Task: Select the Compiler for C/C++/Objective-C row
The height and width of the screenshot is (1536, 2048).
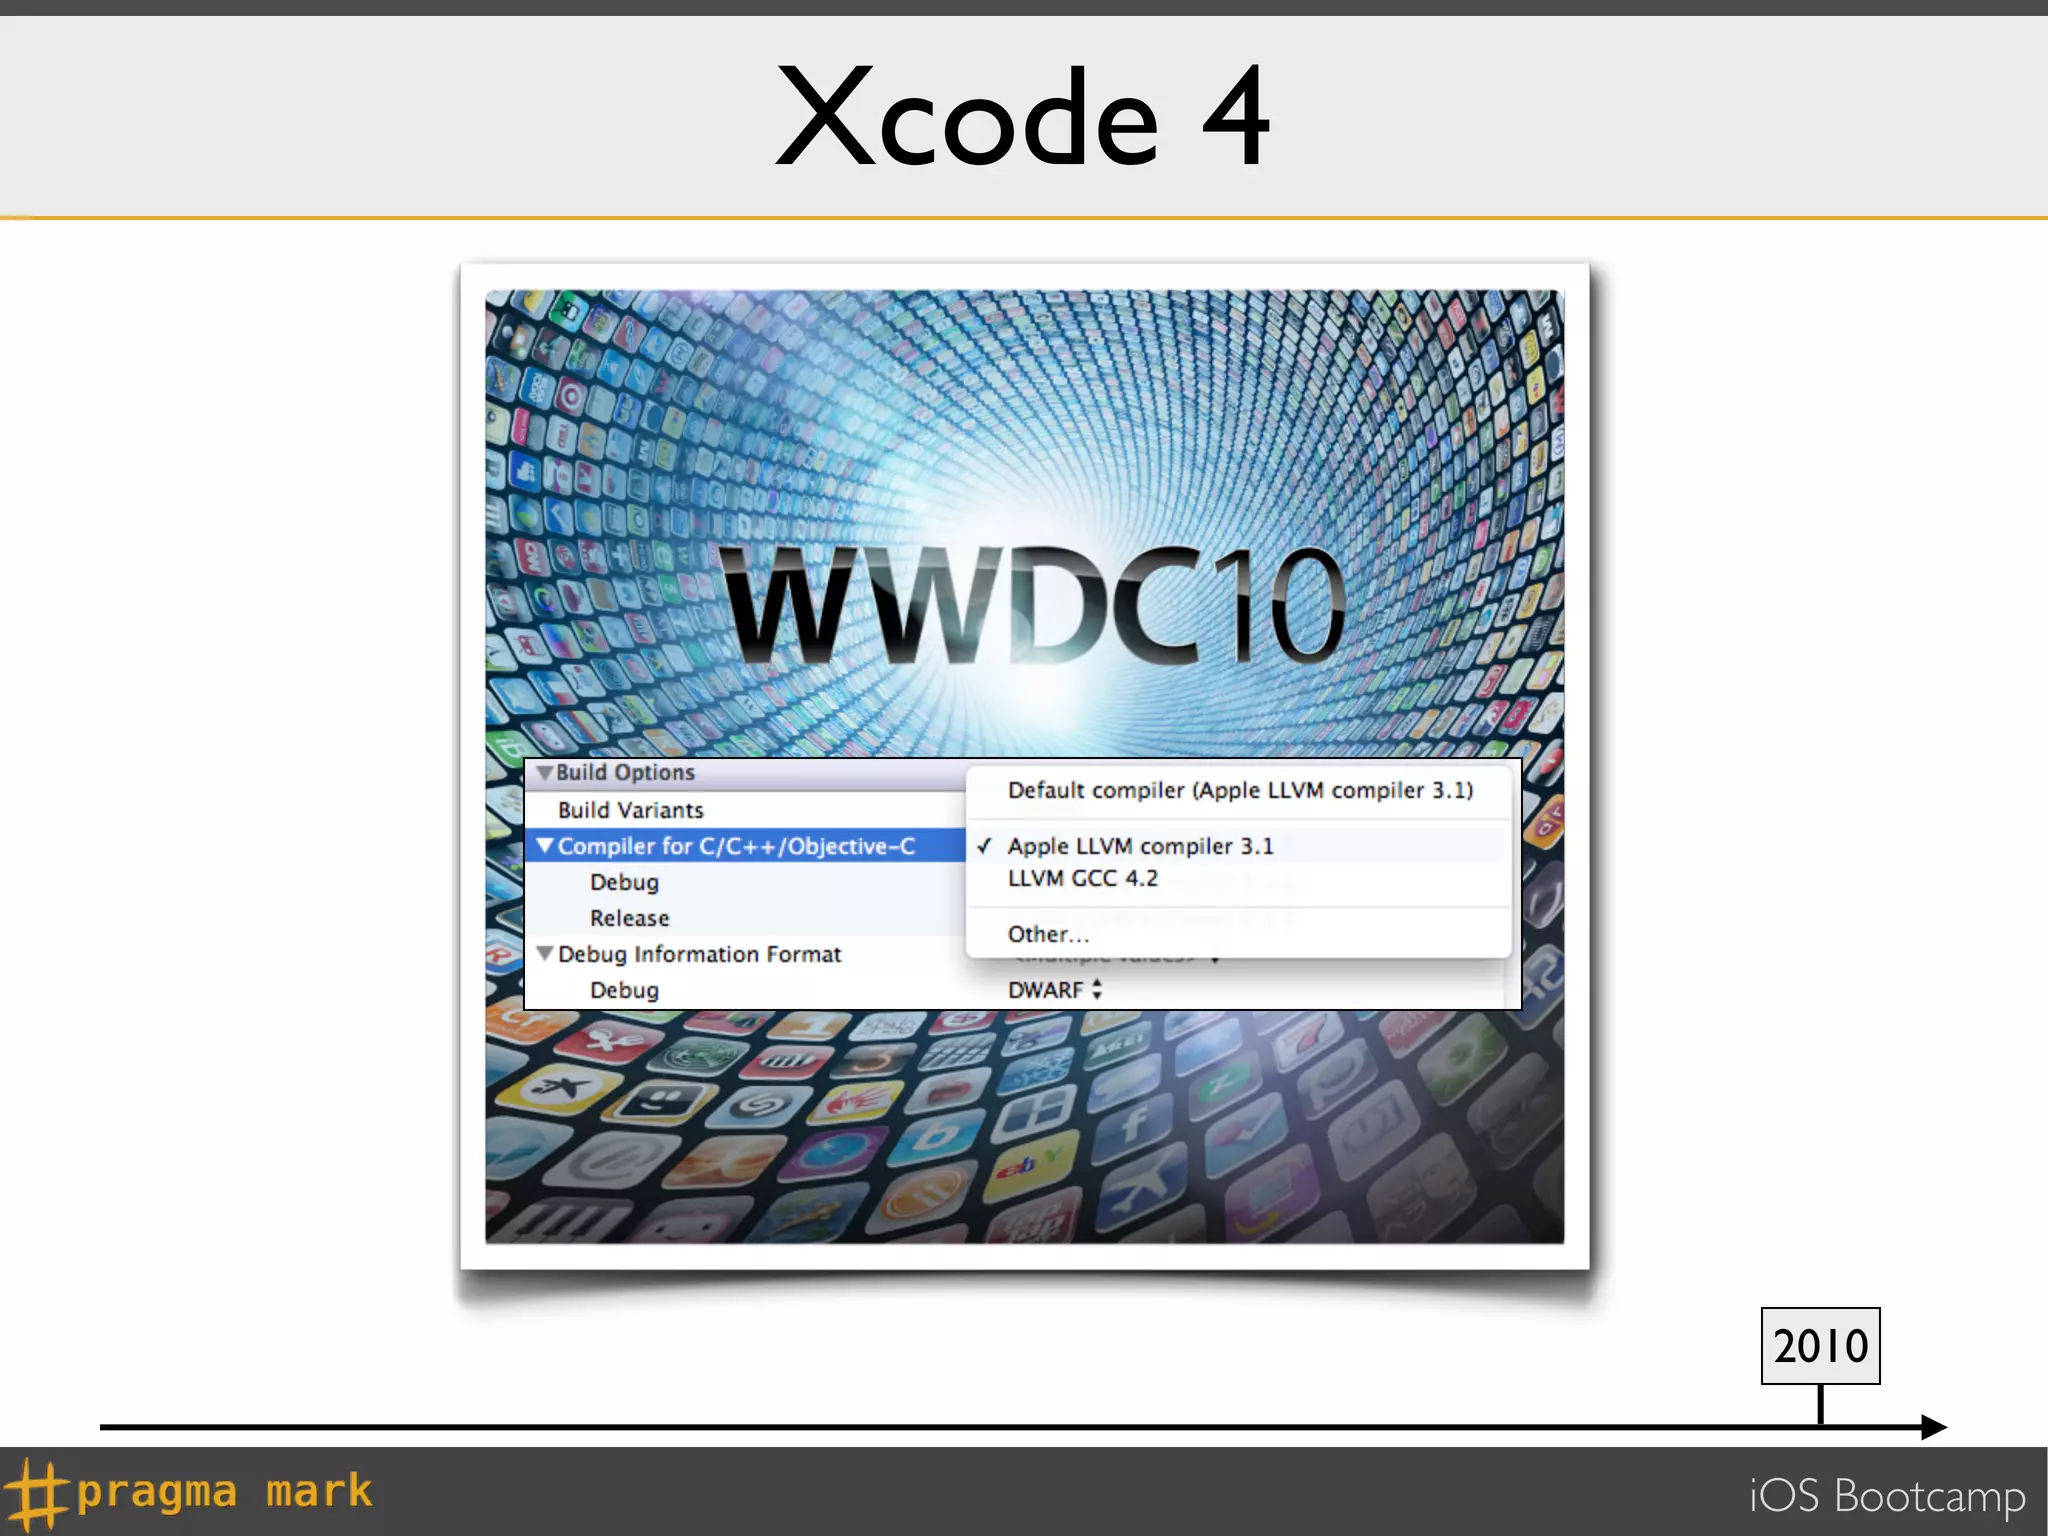Action: pos(745,846)
